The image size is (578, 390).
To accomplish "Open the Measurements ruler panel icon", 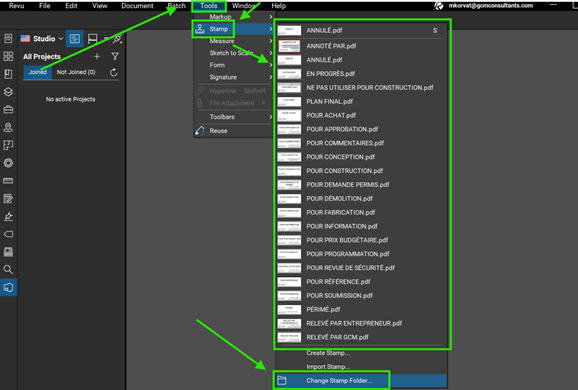I will 8,181.
